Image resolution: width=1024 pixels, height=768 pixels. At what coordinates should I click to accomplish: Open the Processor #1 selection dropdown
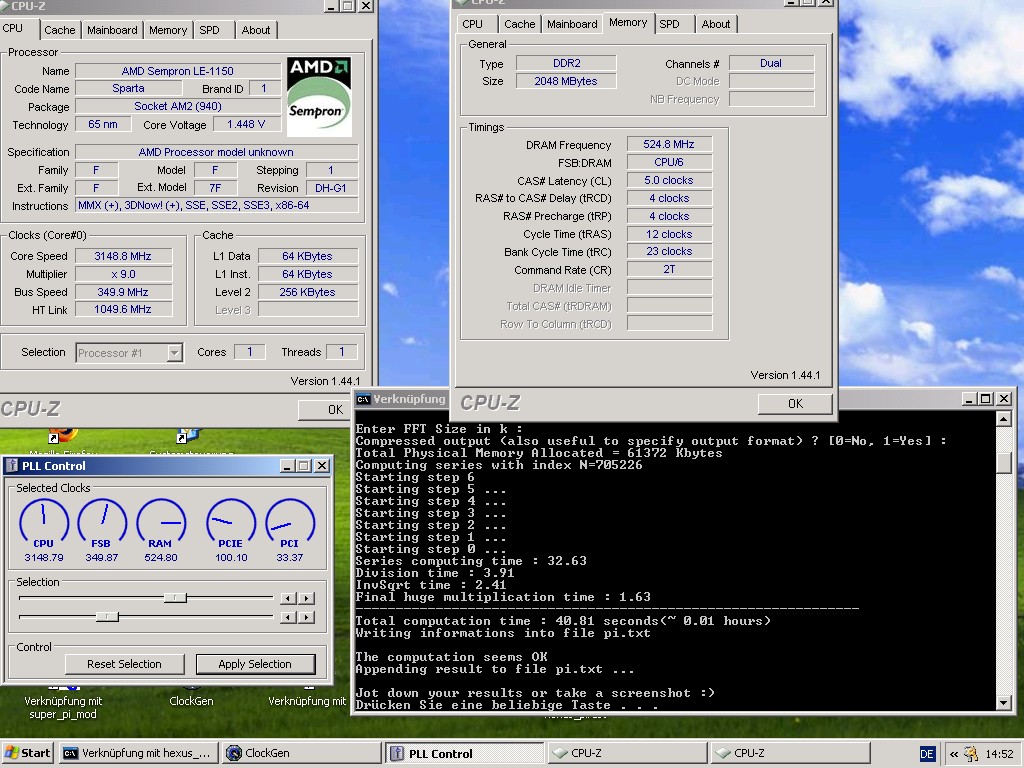(129, 353)
